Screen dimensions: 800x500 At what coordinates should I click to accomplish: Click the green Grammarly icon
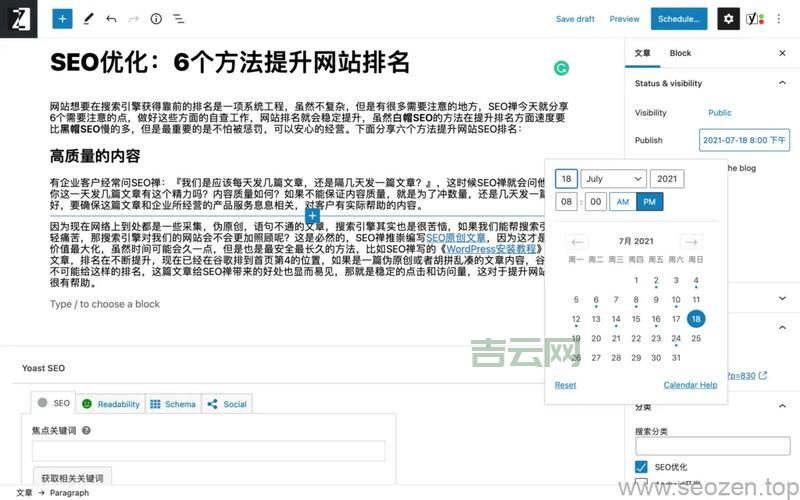[561, 68]
